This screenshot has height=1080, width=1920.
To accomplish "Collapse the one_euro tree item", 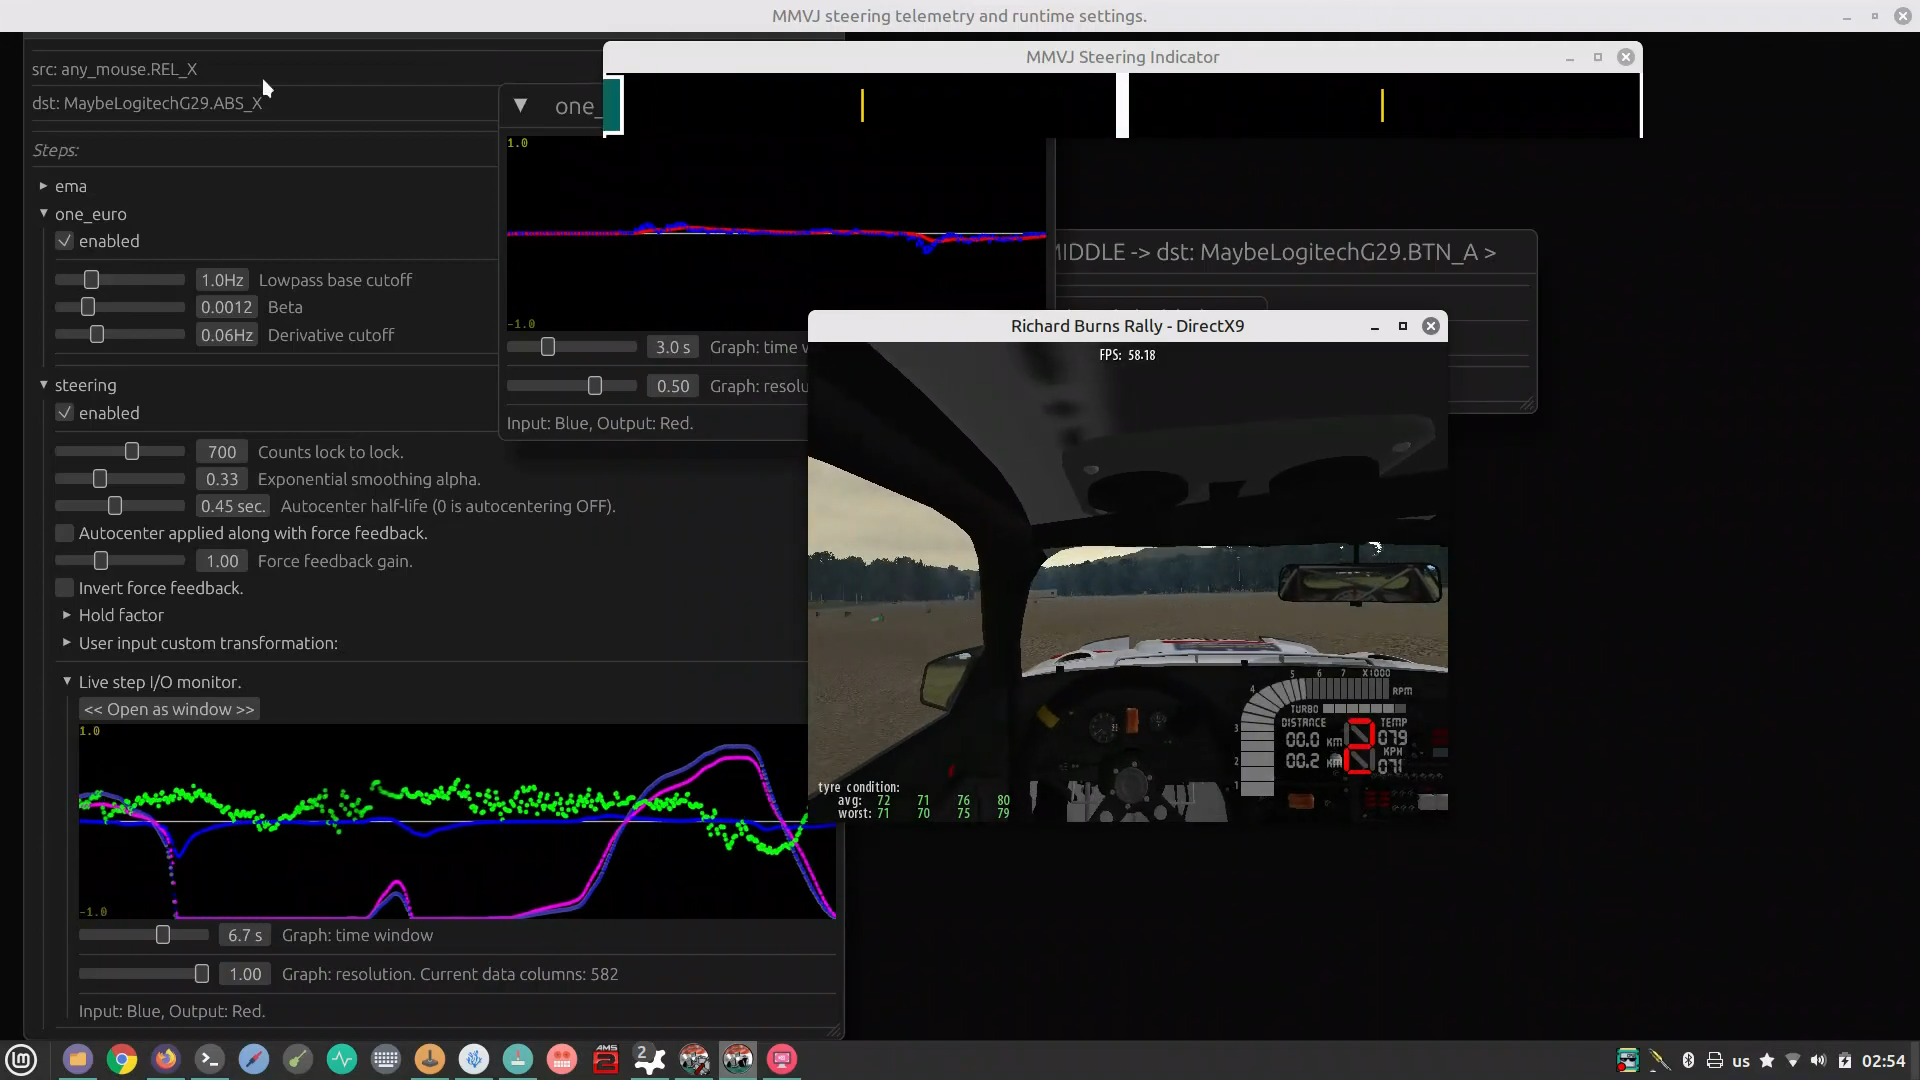I will coord(44,213).
